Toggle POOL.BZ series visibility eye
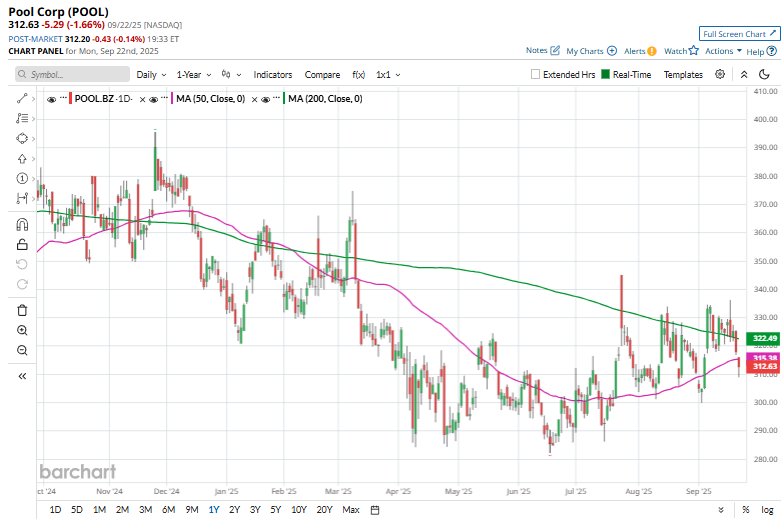This screenshot has width=783, height=521. (x=51, y=99)
